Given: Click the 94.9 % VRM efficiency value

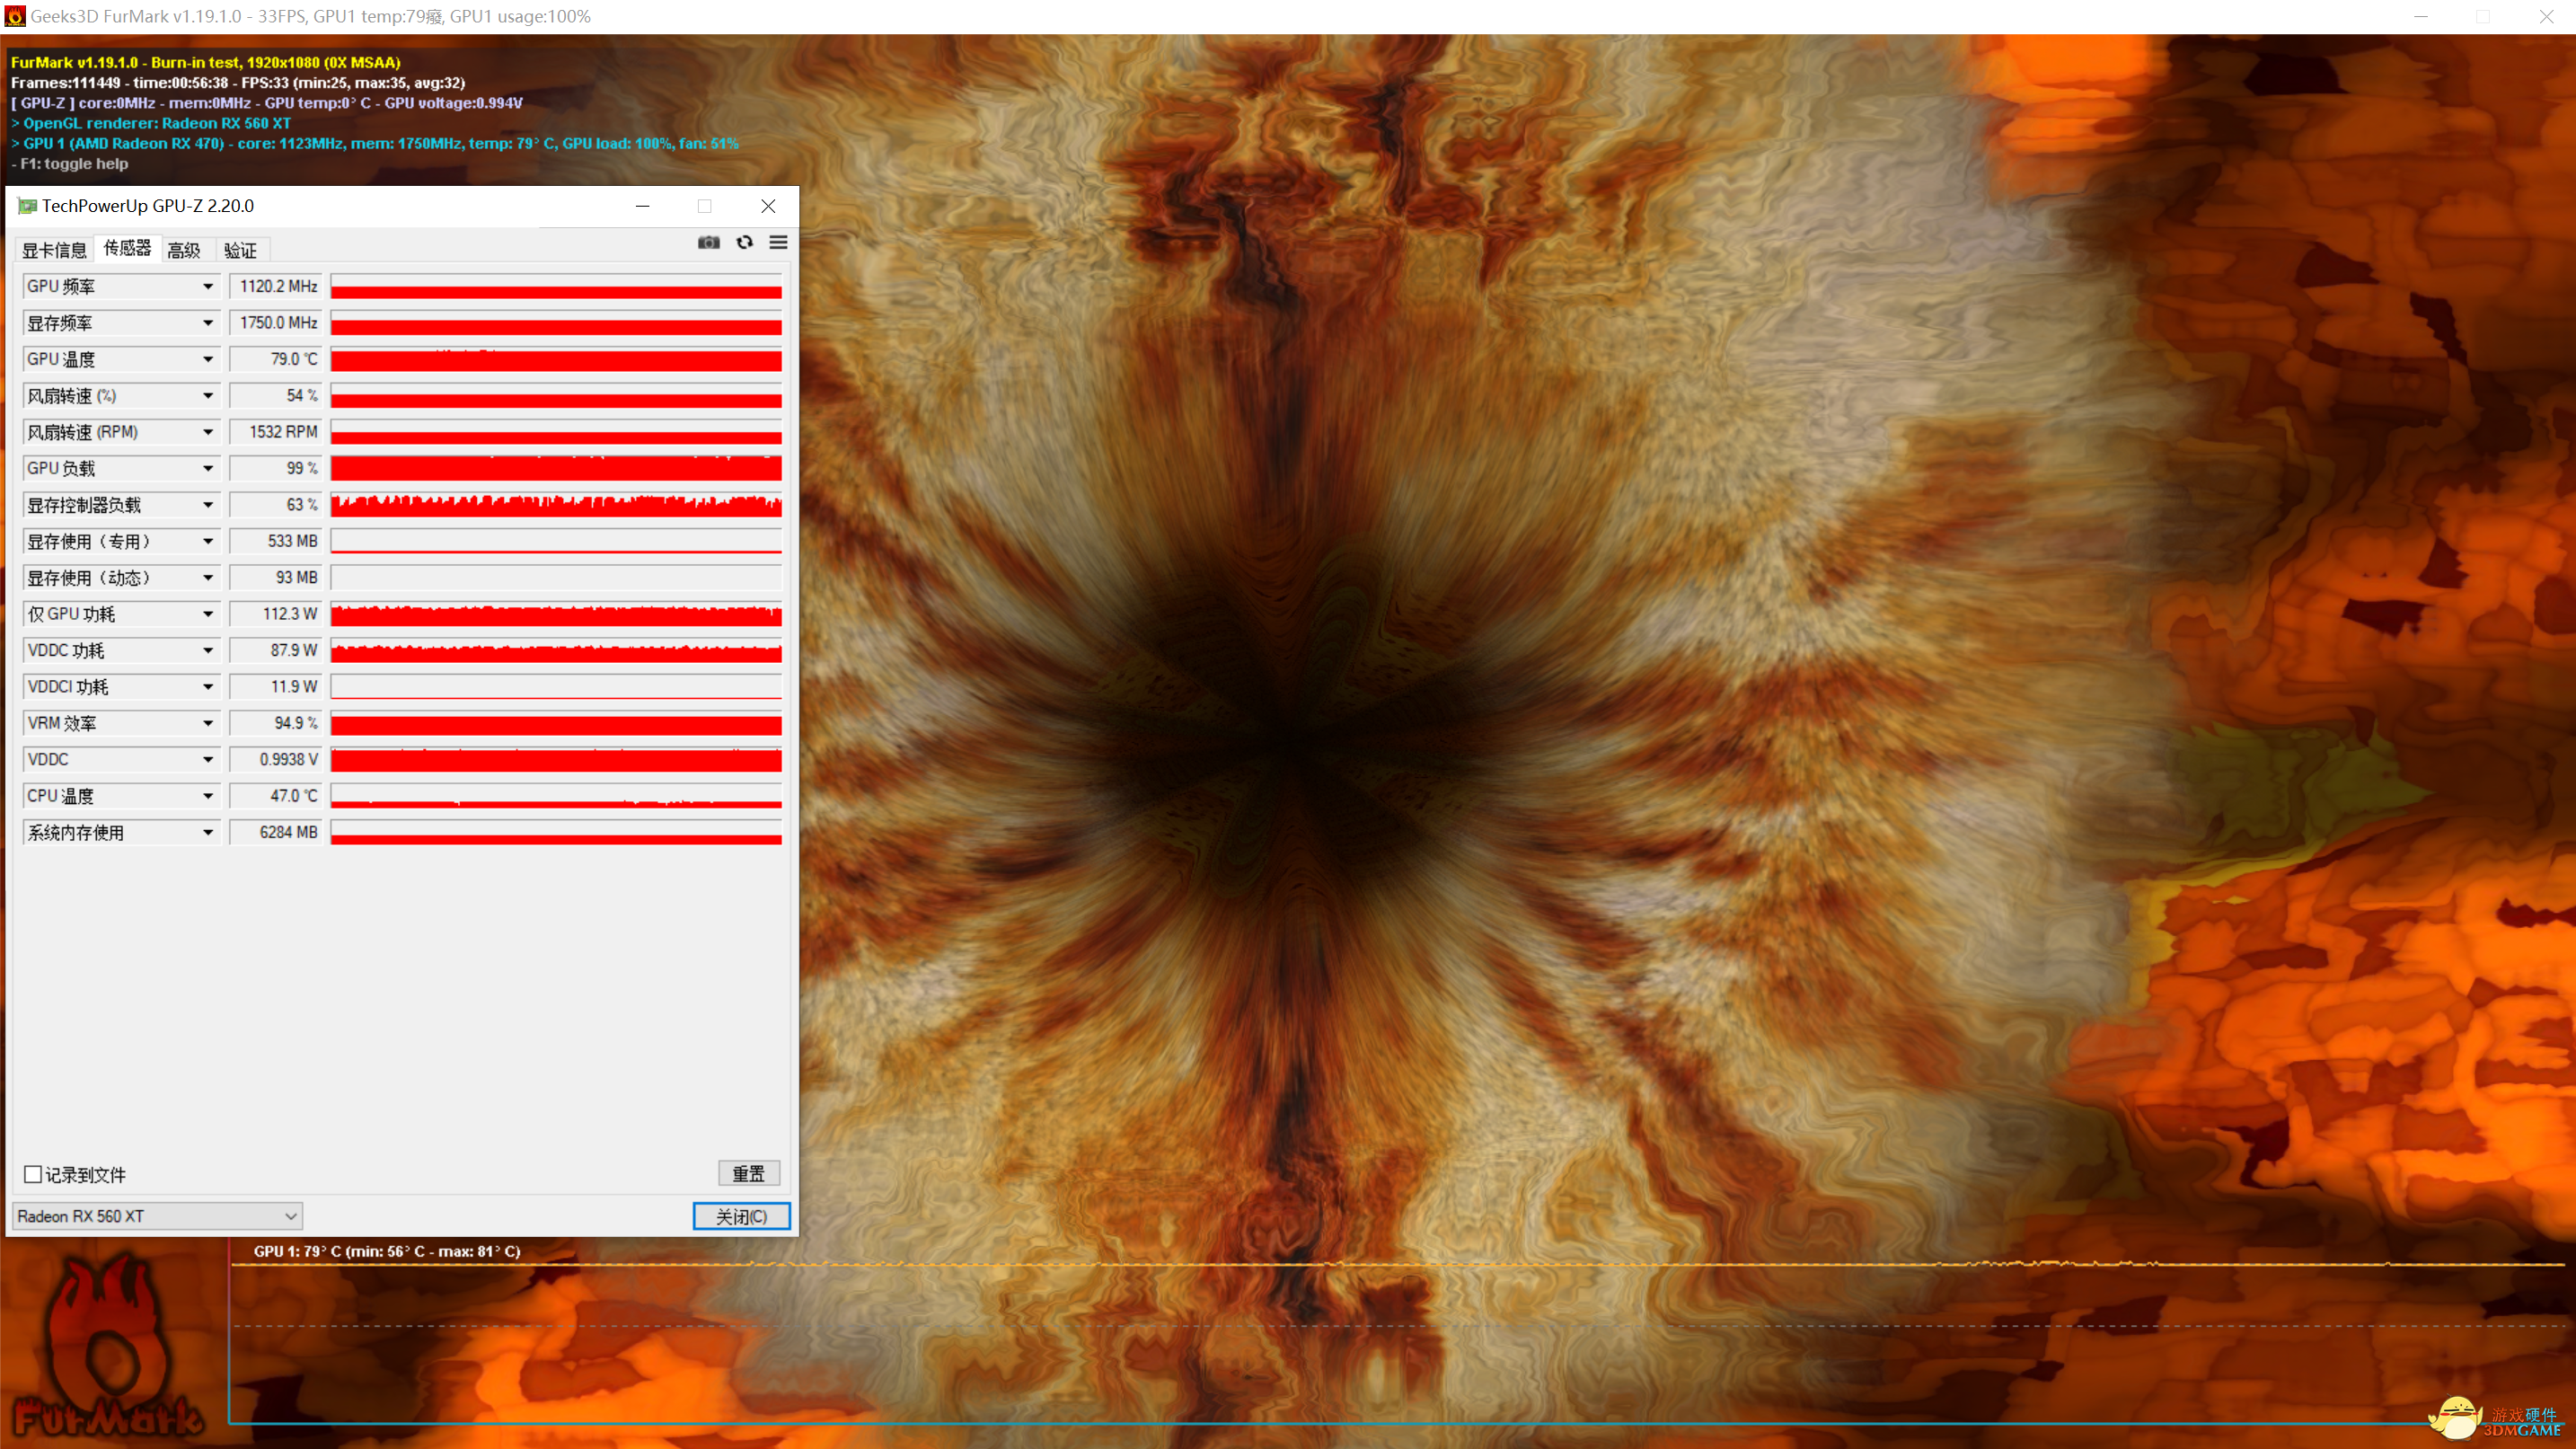Looking at the screenshot, I should [x=276, y=723].
